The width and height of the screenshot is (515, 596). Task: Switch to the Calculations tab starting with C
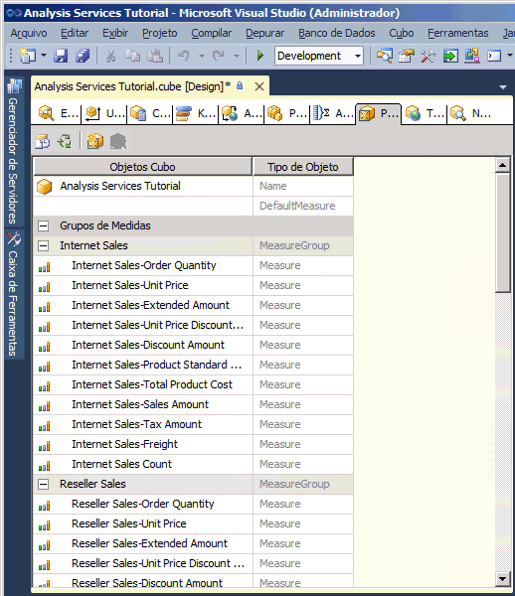[150, 113]
